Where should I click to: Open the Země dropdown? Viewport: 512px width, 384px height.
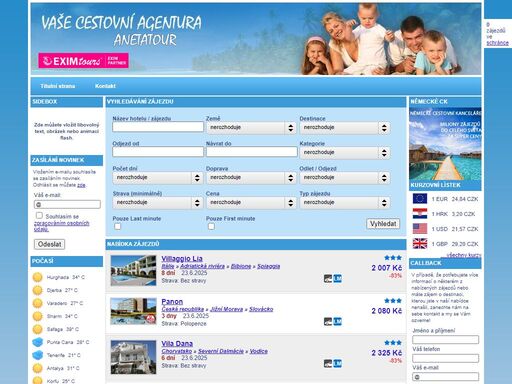[x=251, y=128]
